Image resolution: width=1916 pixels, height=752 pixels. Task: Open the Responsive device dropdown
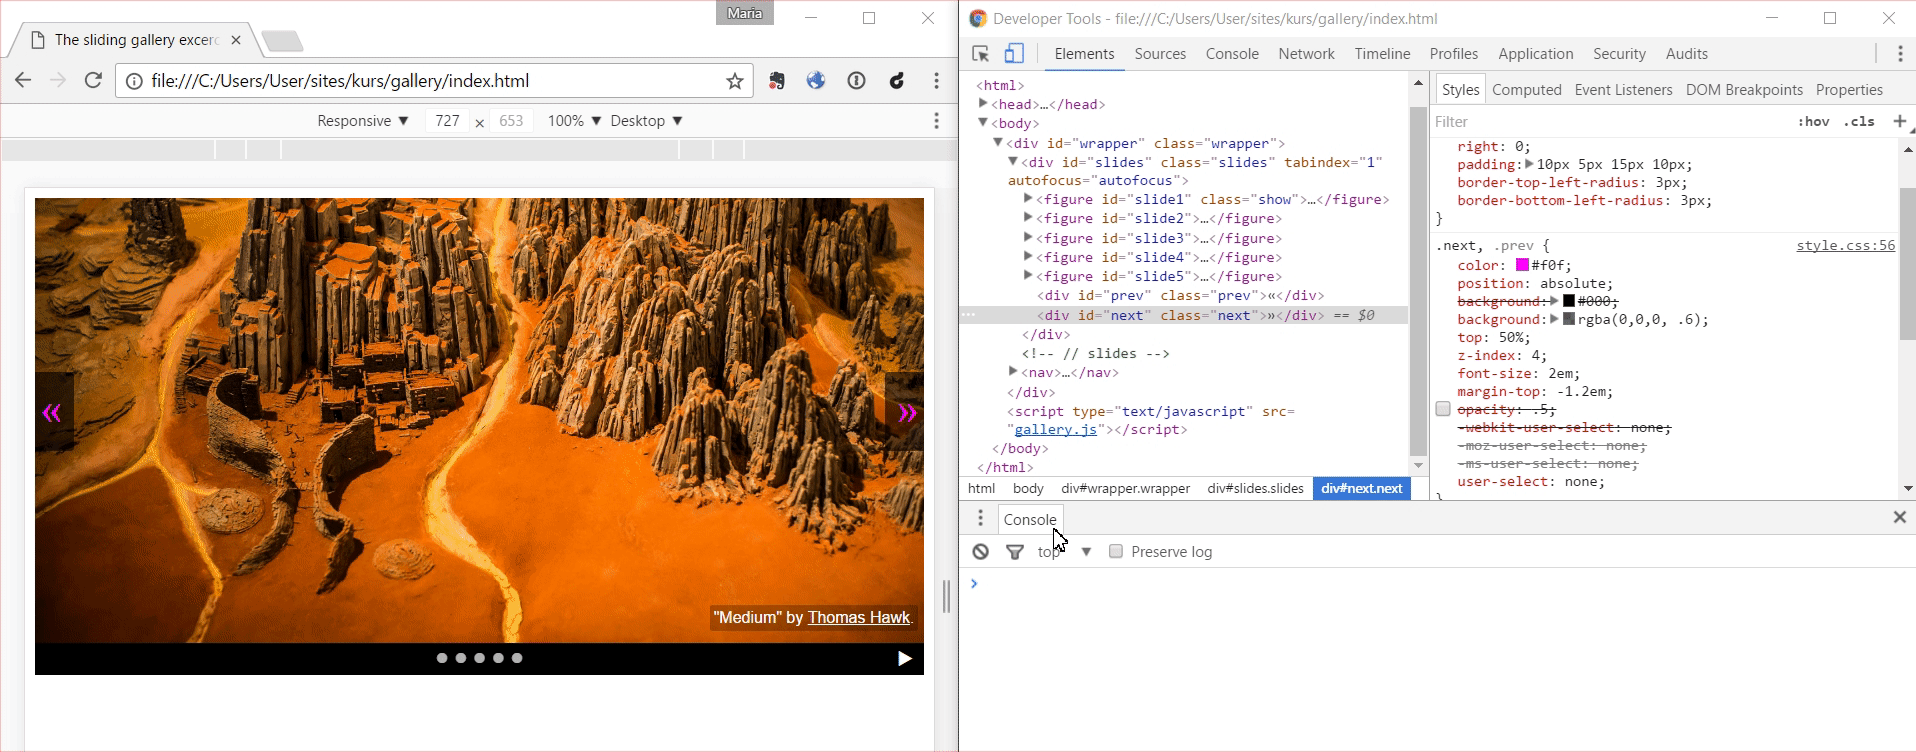point(362,121)
